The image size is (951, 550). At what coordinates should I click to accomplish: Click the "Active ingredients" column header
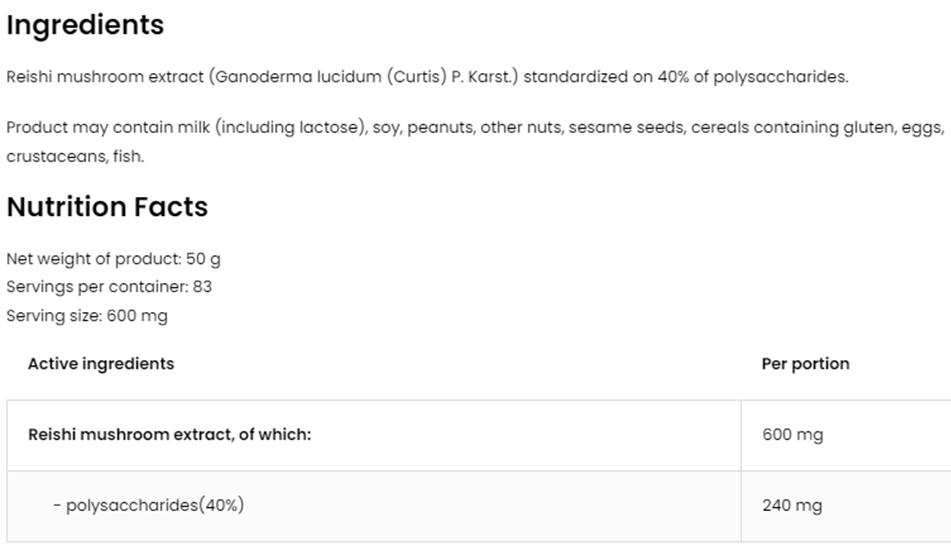101,364
